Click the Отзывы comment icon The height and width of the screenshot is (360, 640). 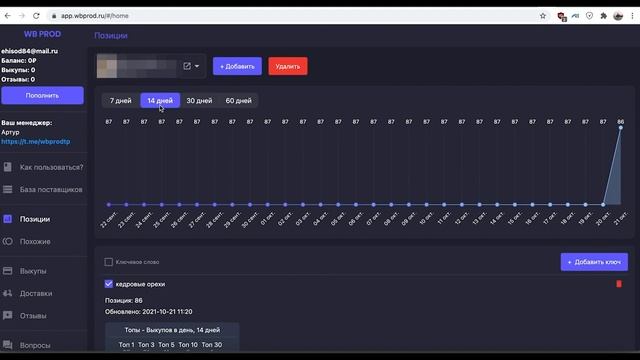click(x=8, y=316)
